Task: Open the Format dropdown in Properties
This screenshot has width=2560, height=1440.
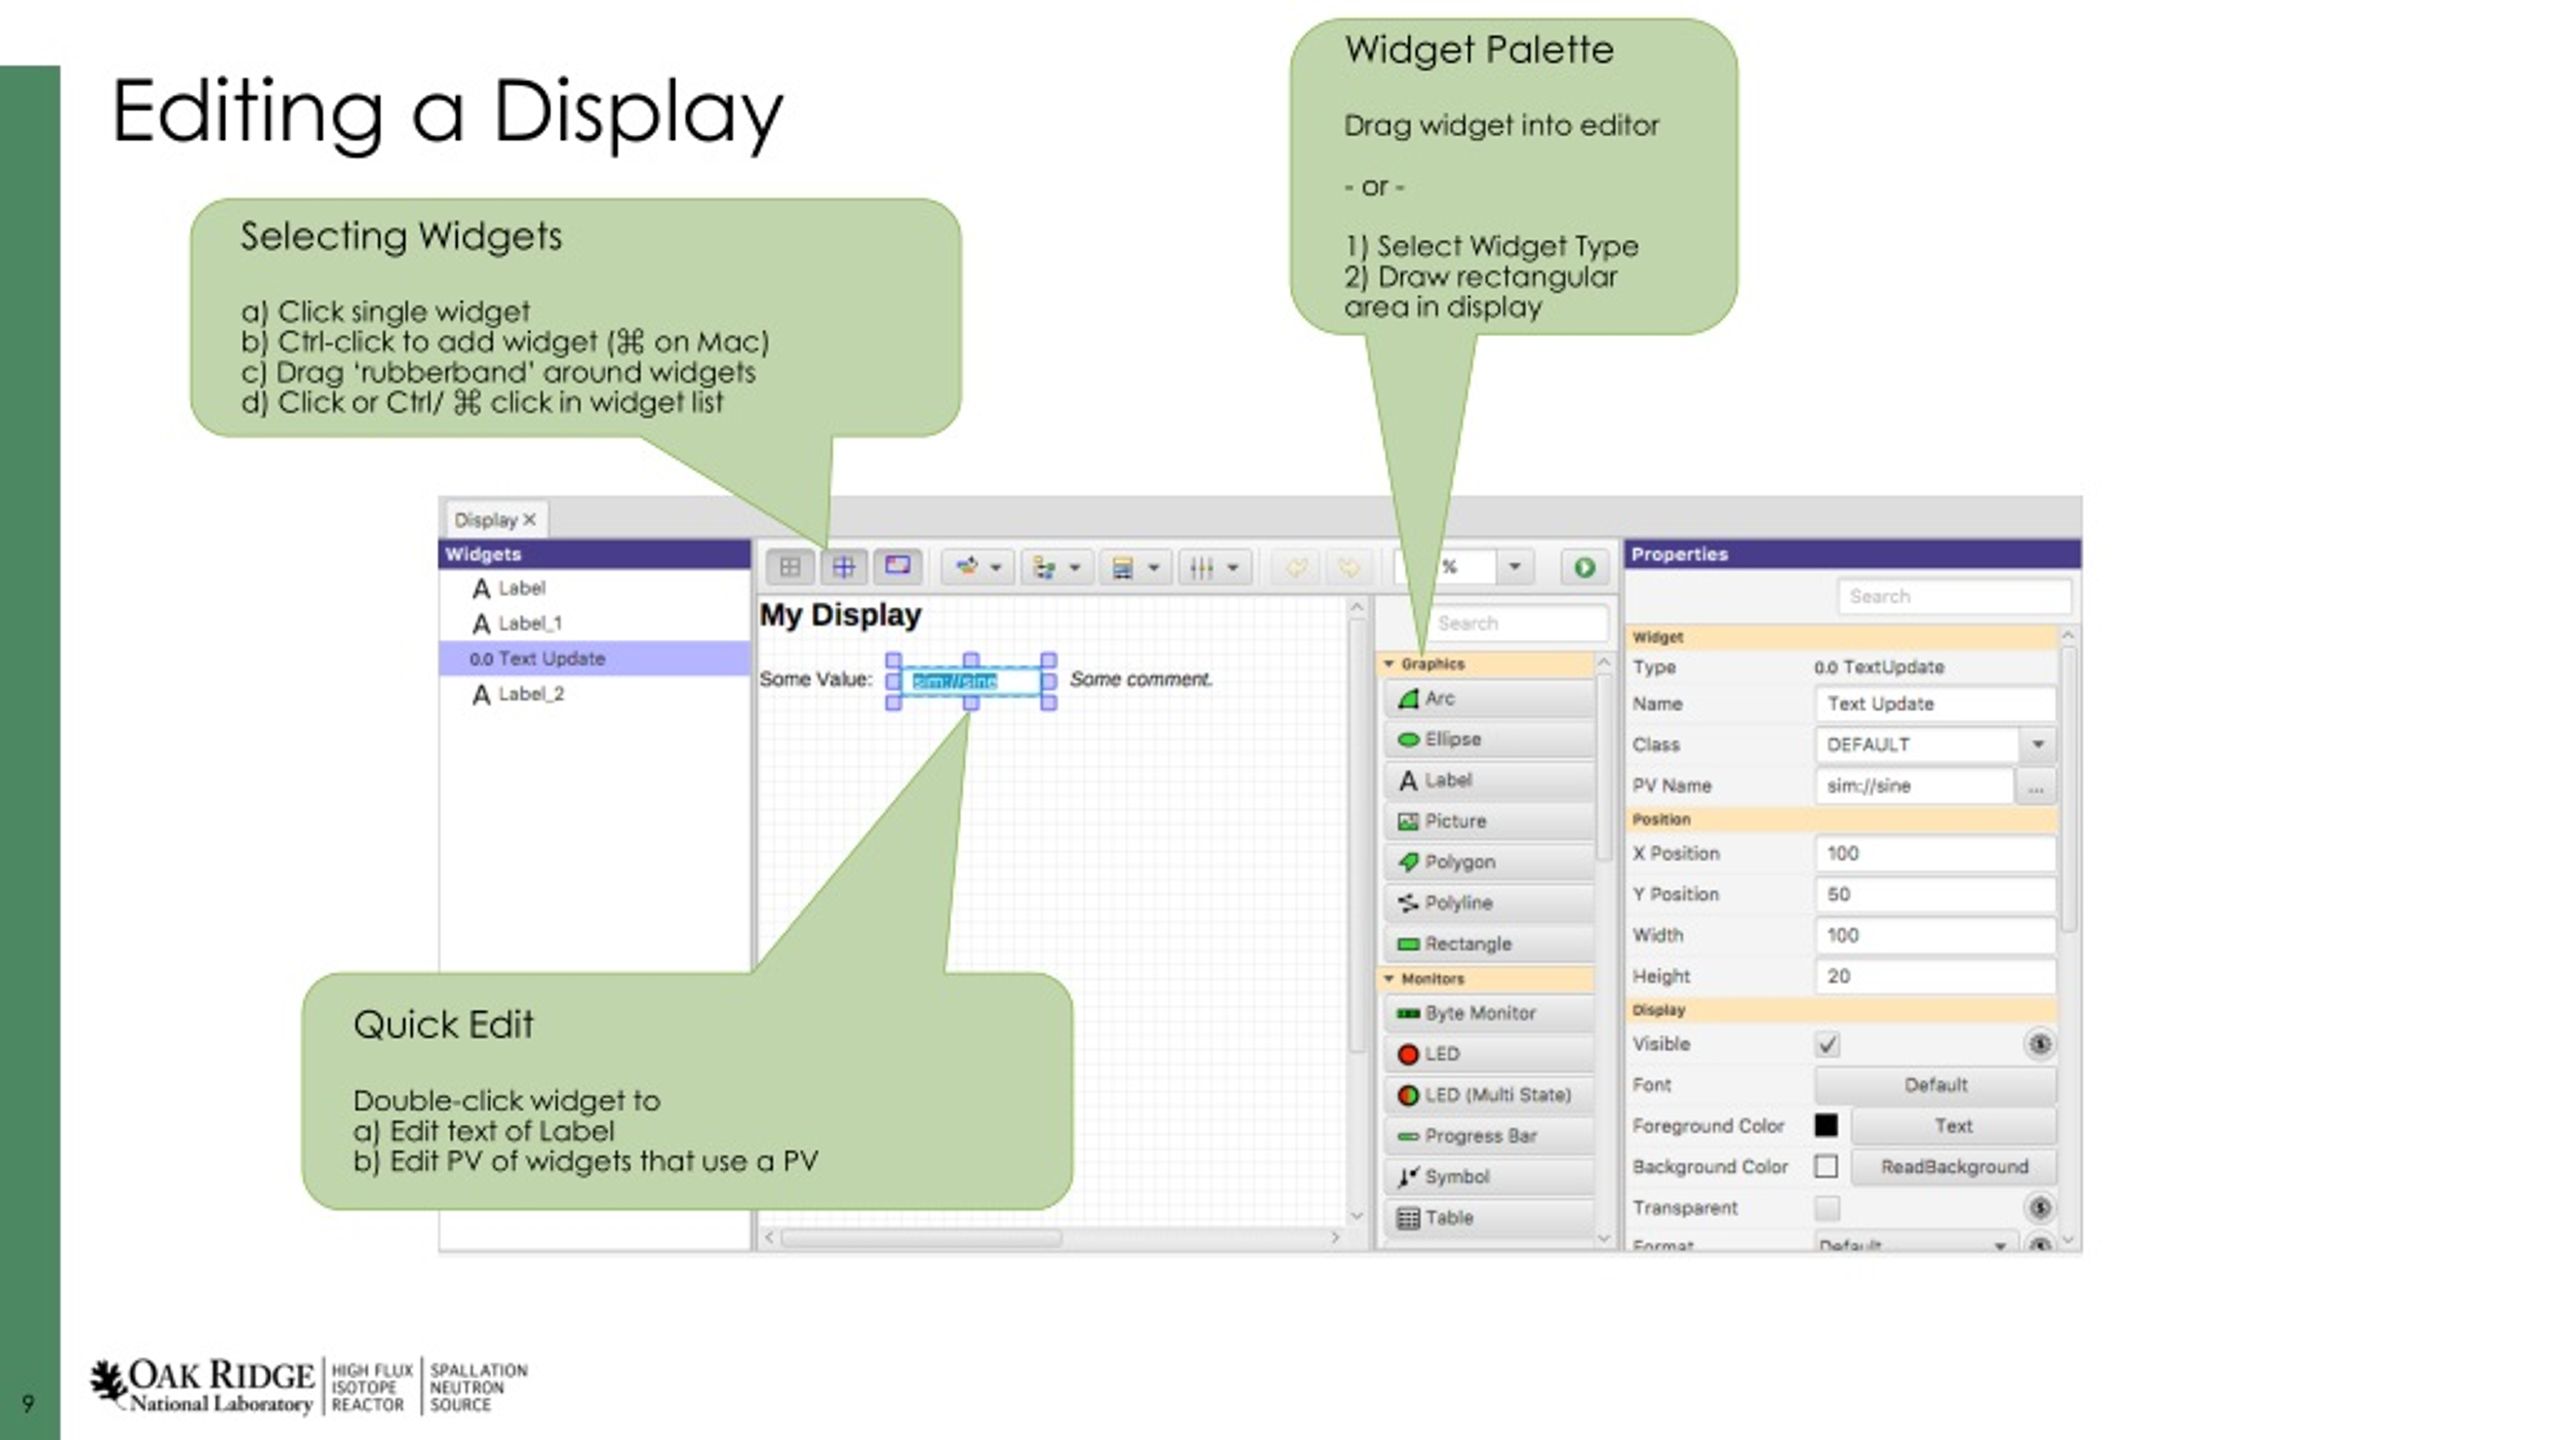Action: point(1914,1245)
